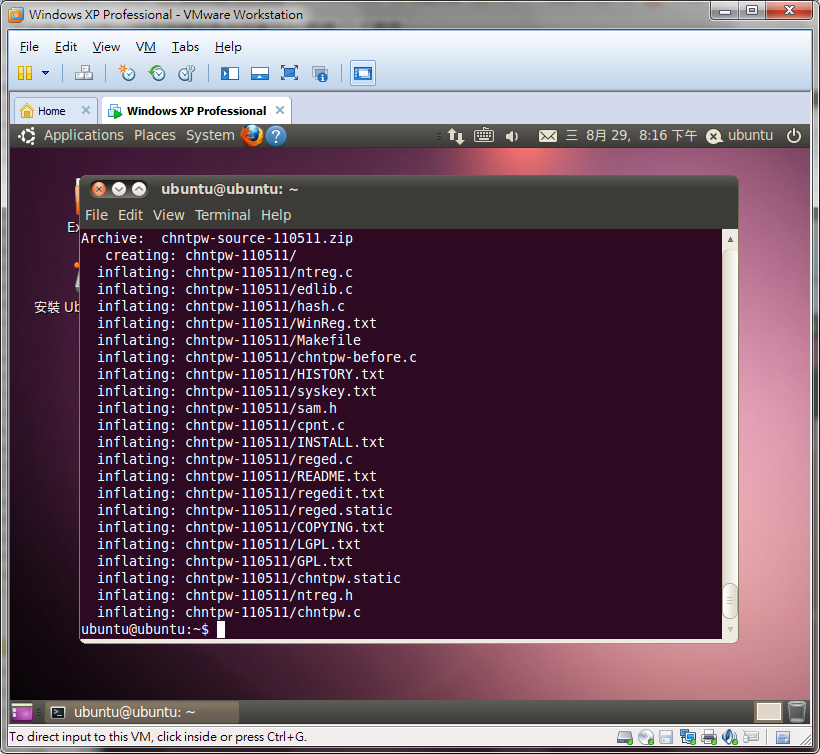
Task: Open the sound volume indicator
Action: click(x=511, y=136)
